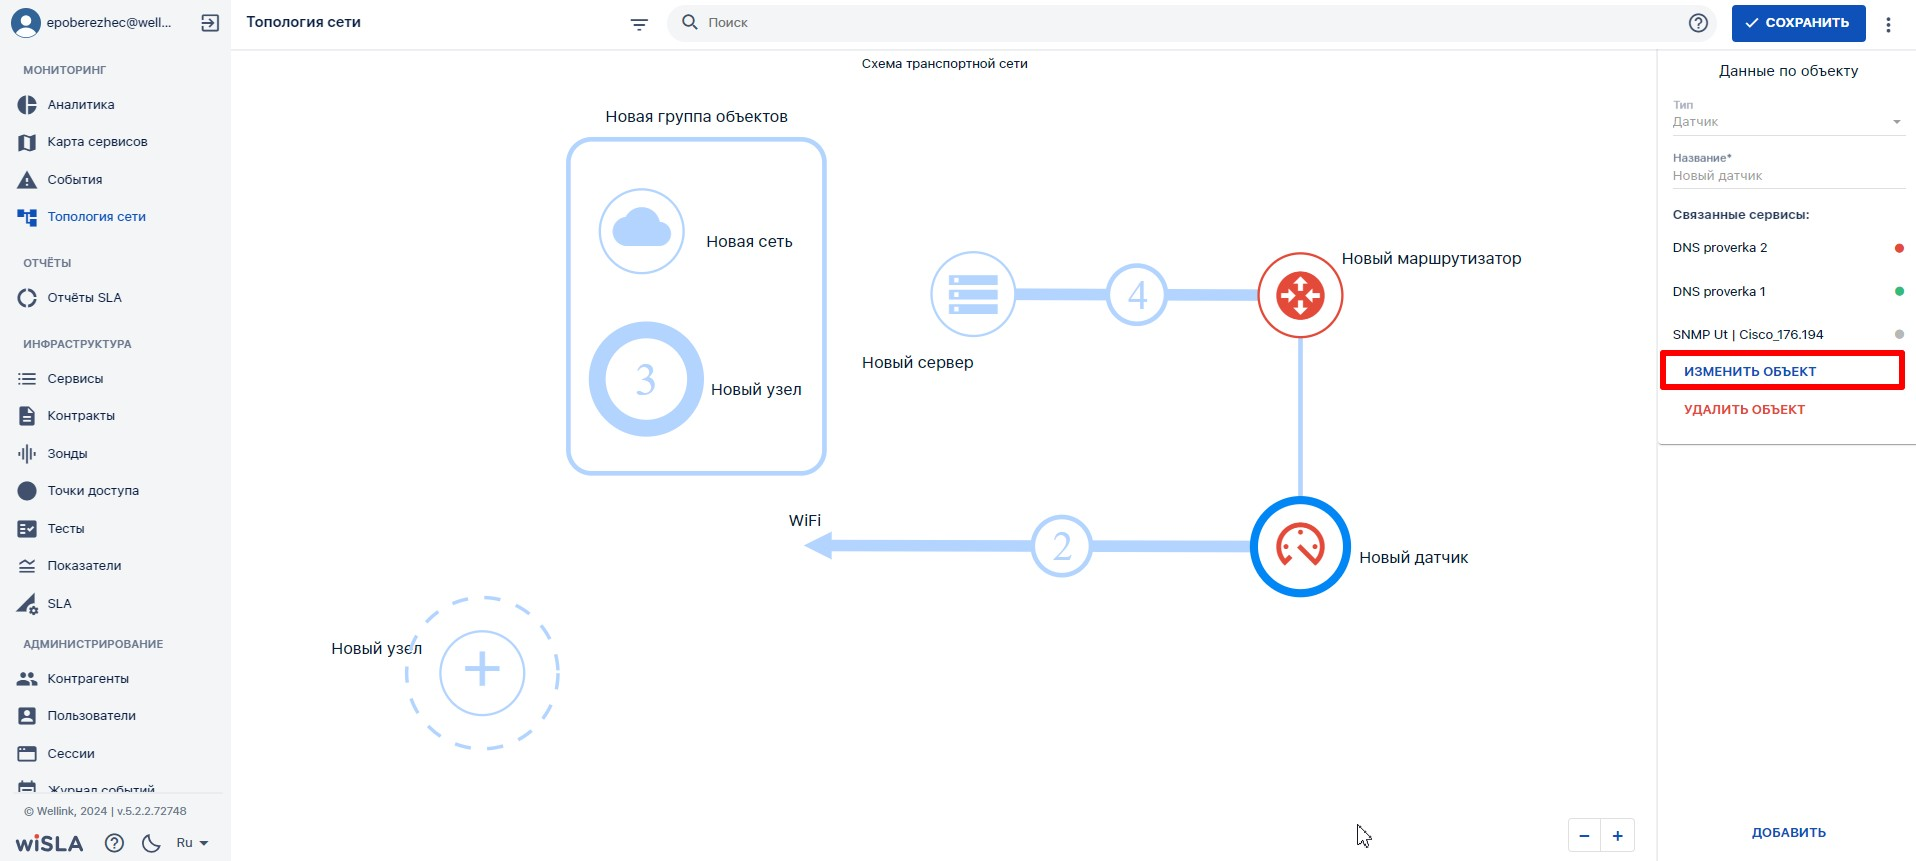Open the "Ru" language dropdown
Image resolution: width=1916 pixels, height=861 pixels.
tap(192, 843)
